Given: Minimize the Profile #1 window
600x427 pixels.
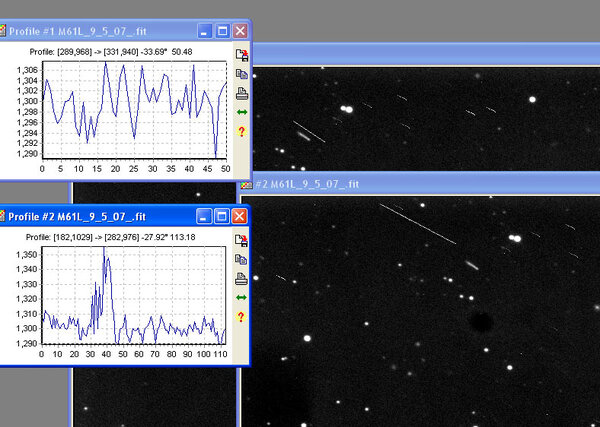Looking at the screenshot, I should 205,31.
